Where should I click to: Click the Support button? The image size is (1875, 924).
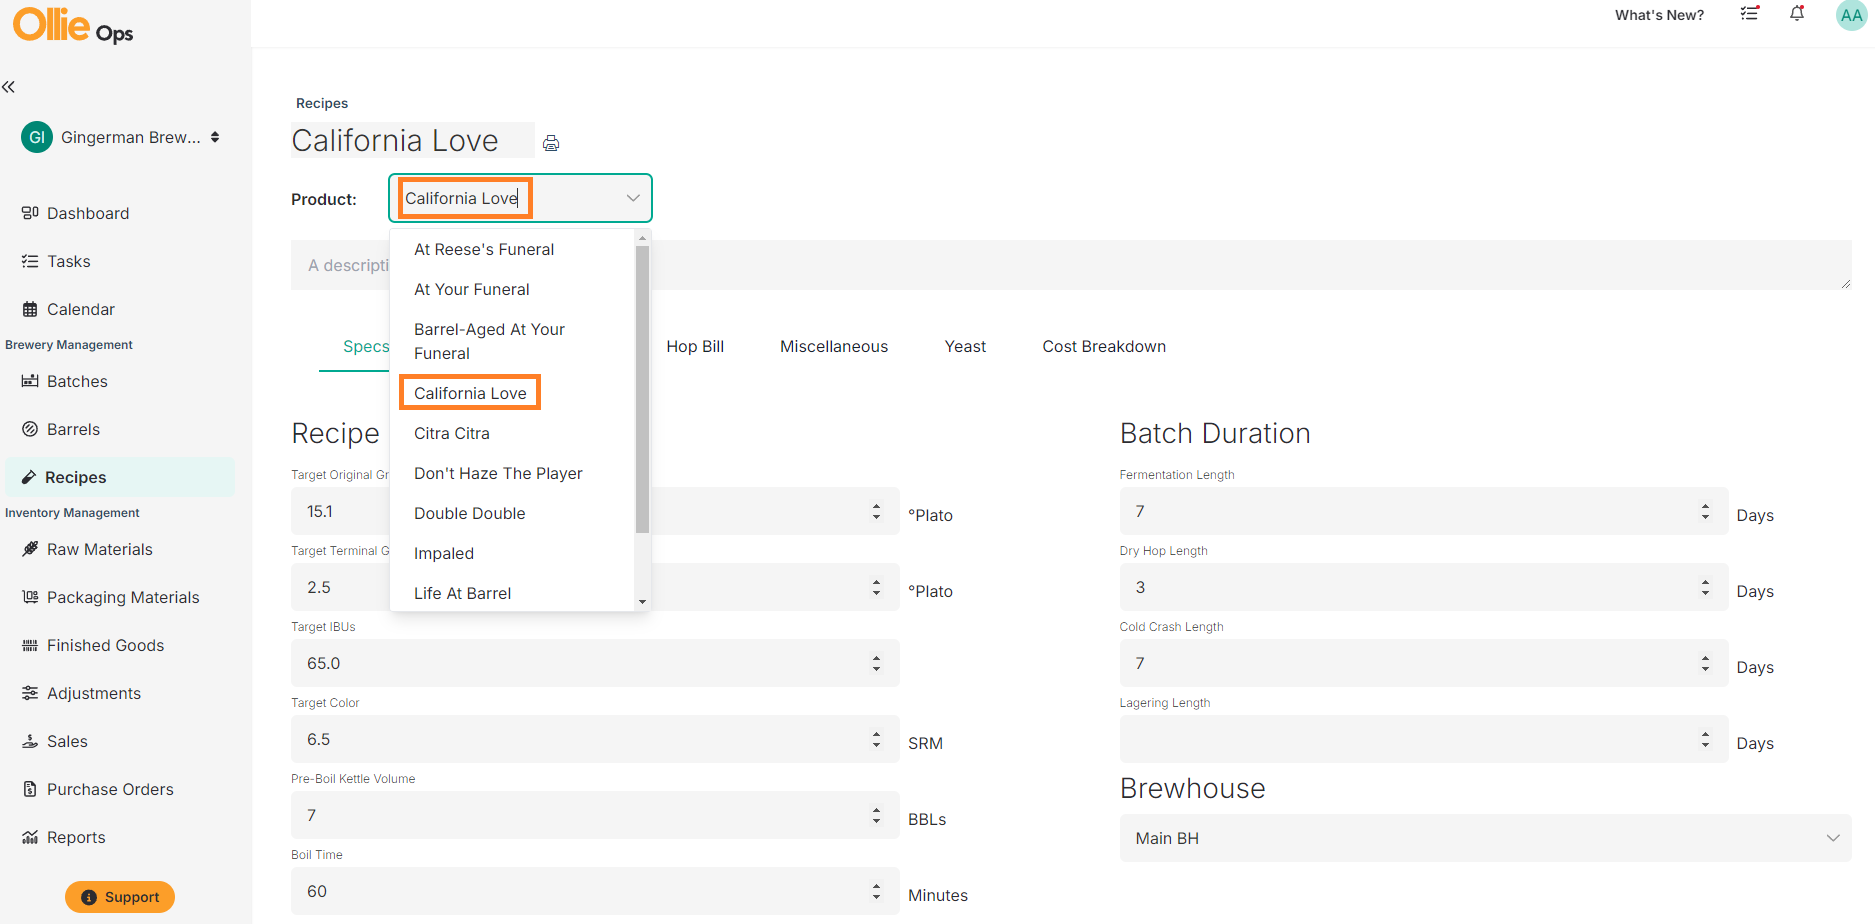[120, 897]
